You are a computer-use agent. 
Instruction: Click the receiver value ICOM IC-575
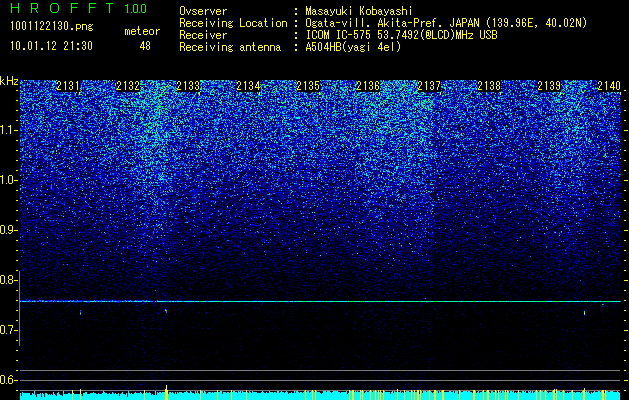pyautogui.click(x=339, y=35)
